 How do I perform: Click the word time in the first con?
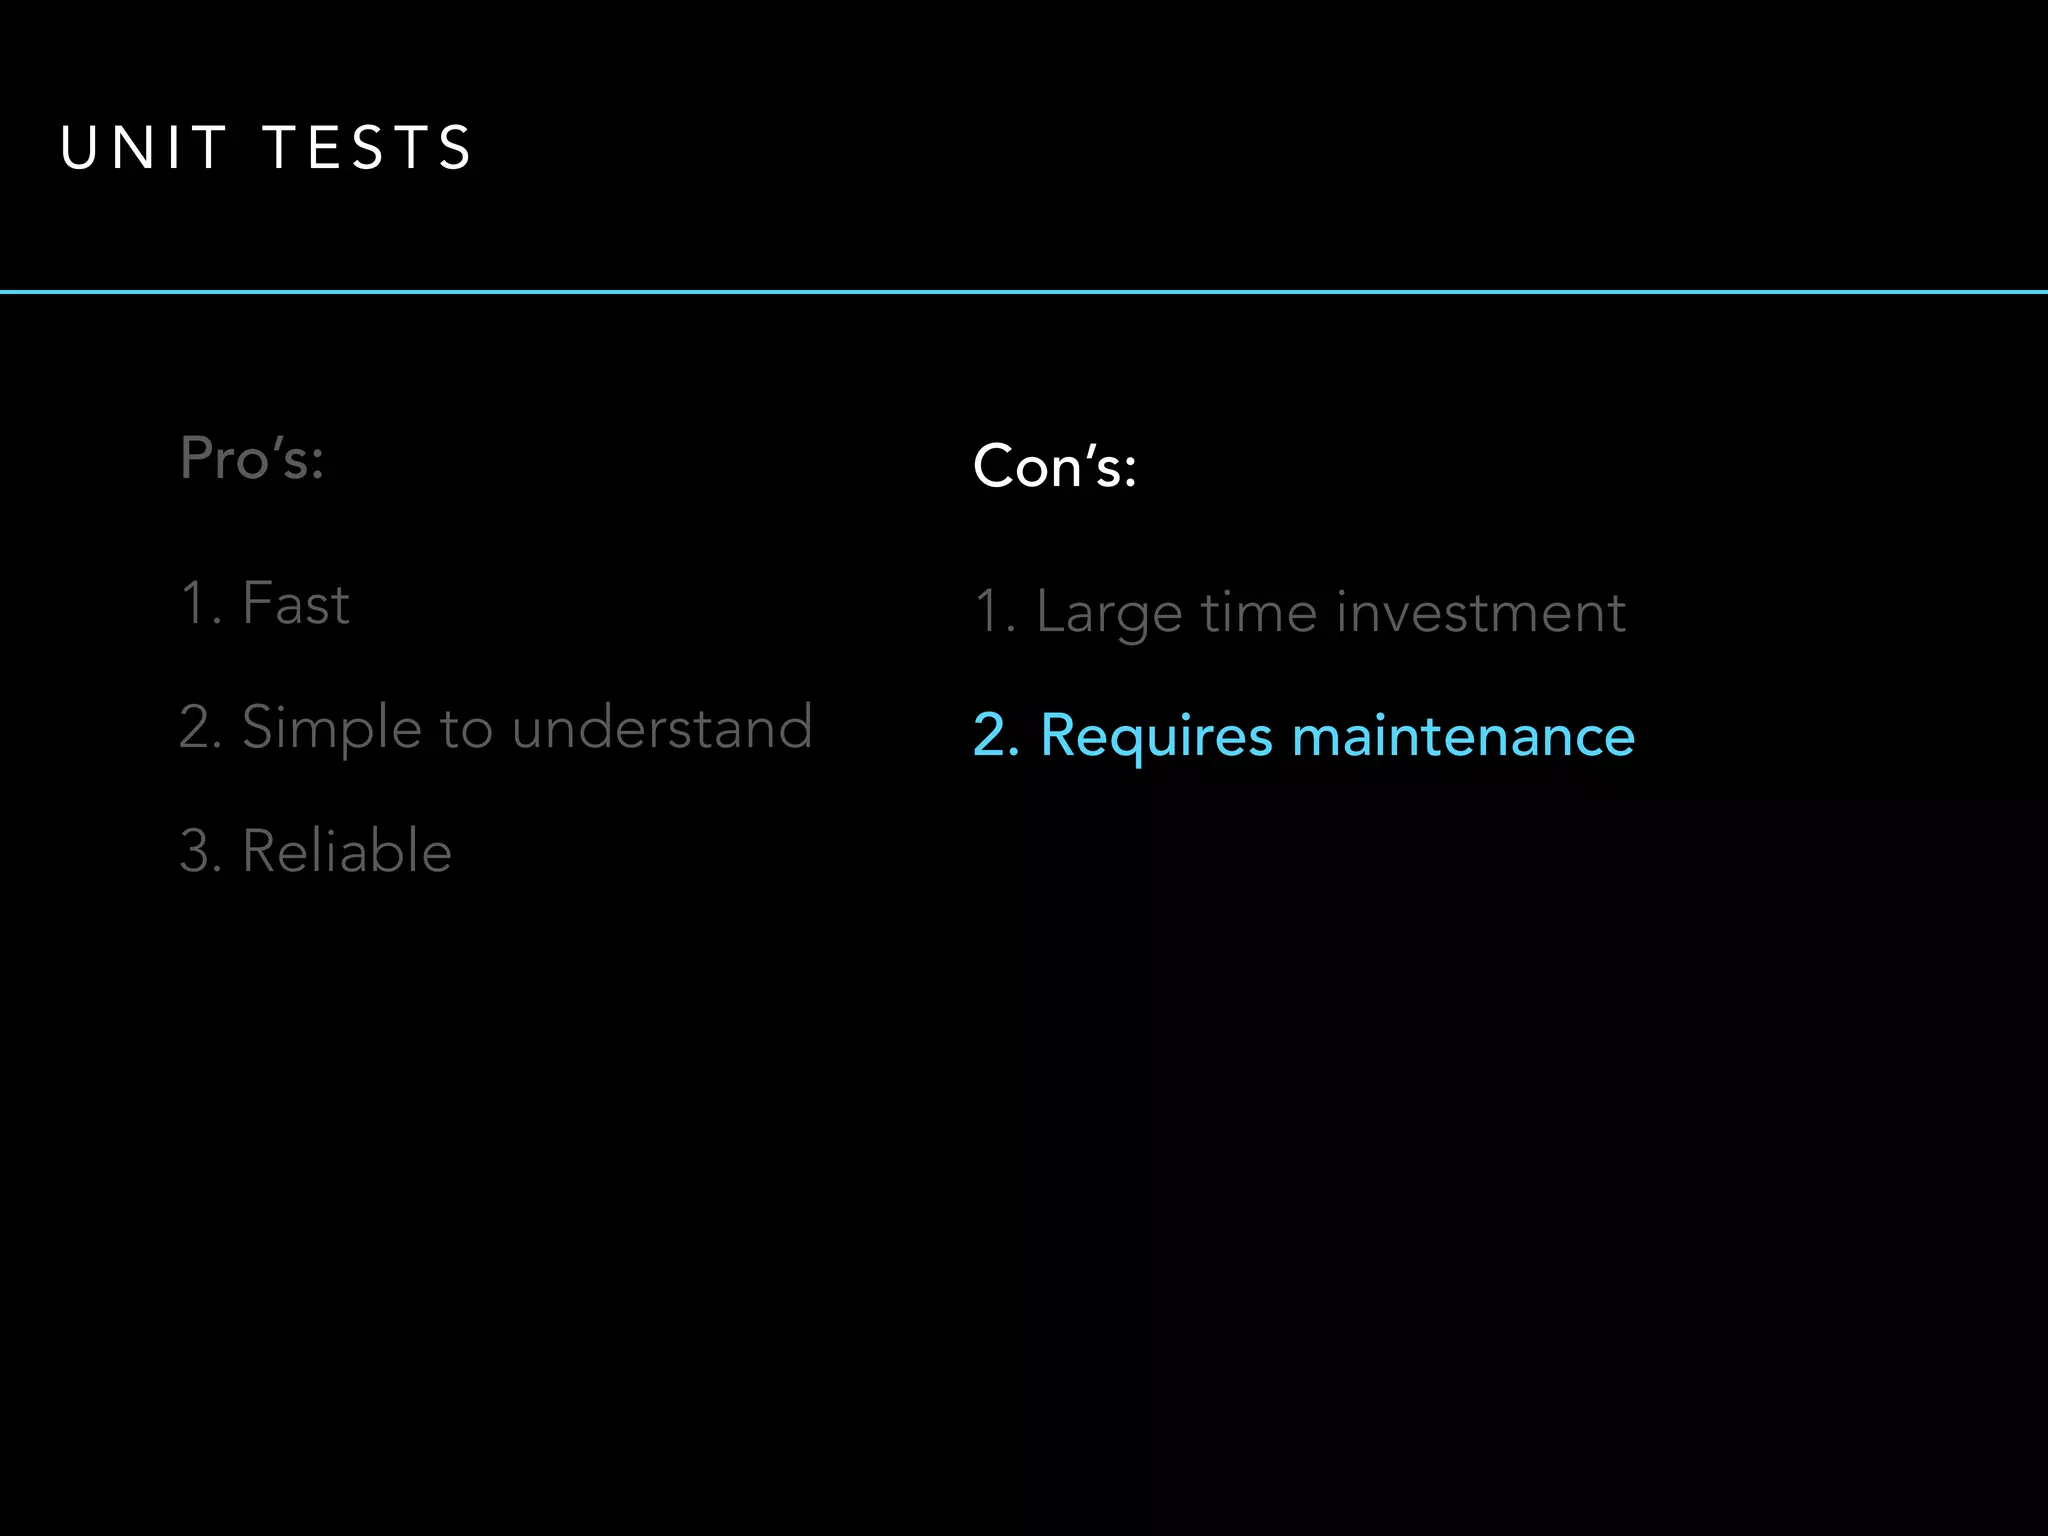1259,612
